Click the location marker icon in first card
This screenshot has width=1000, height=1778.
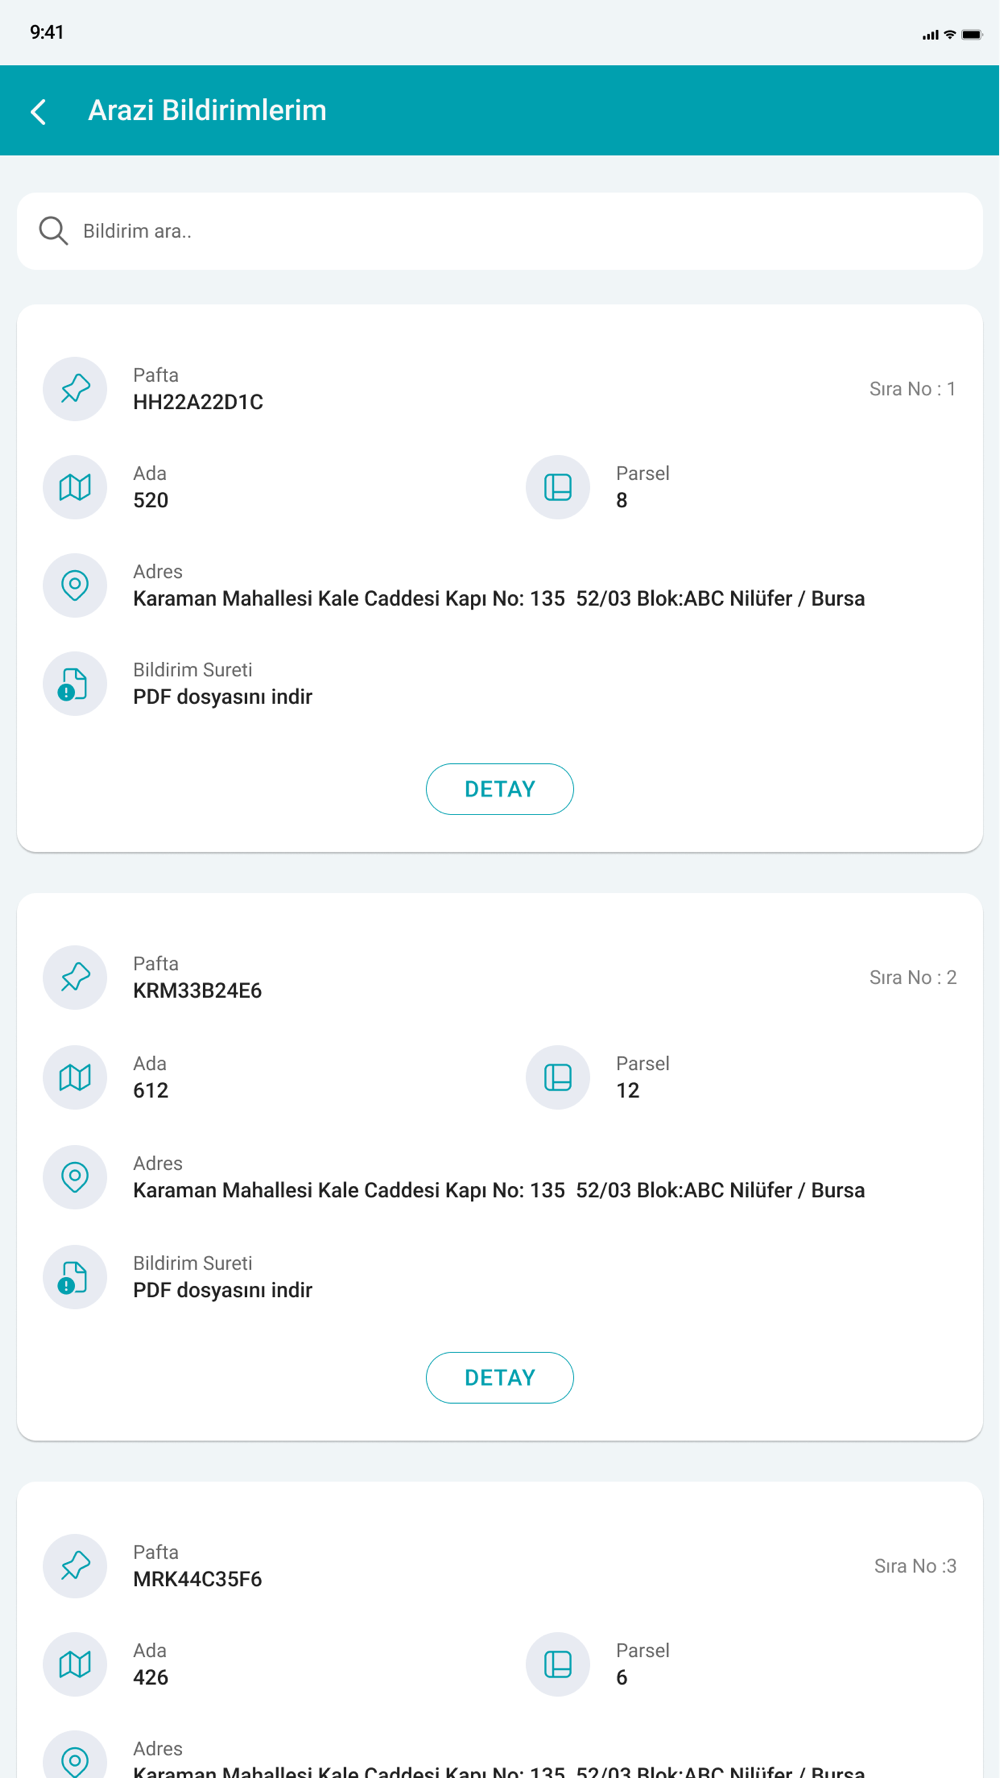click(x=75, y=585)
